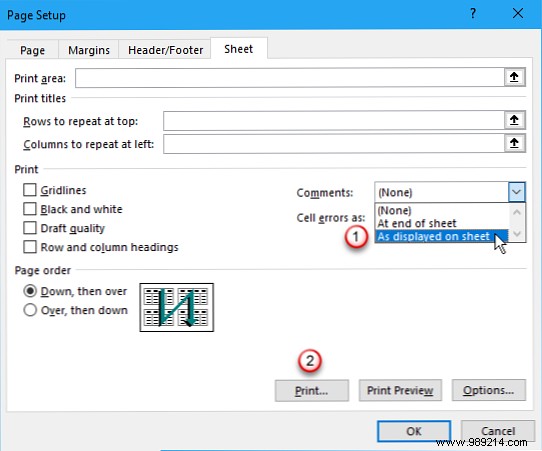Click the Help question mark icon
Image resolution: width=542 pixels, height=451 pixels.
[473, 14]
